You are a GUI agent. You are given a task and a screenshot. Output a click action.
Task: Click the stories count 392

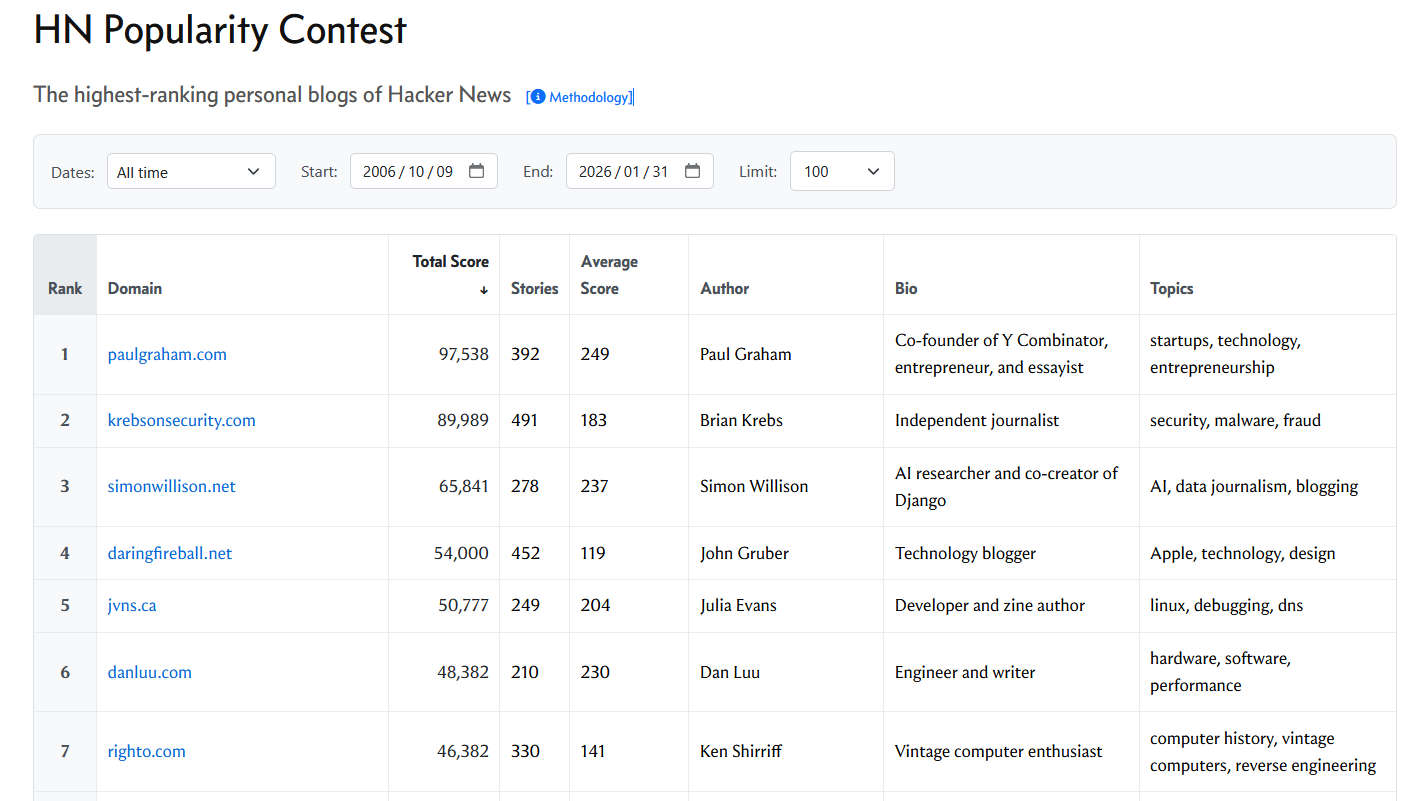tap(525, 354)
